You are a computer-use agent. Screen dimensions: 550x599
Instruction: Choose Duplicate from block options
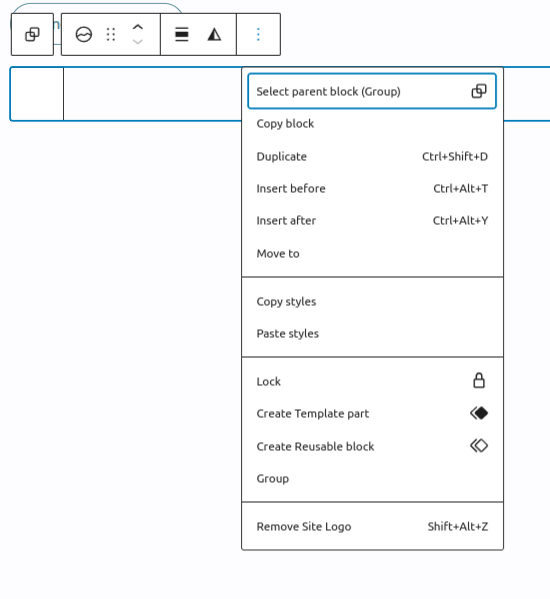tap(372, 157)
